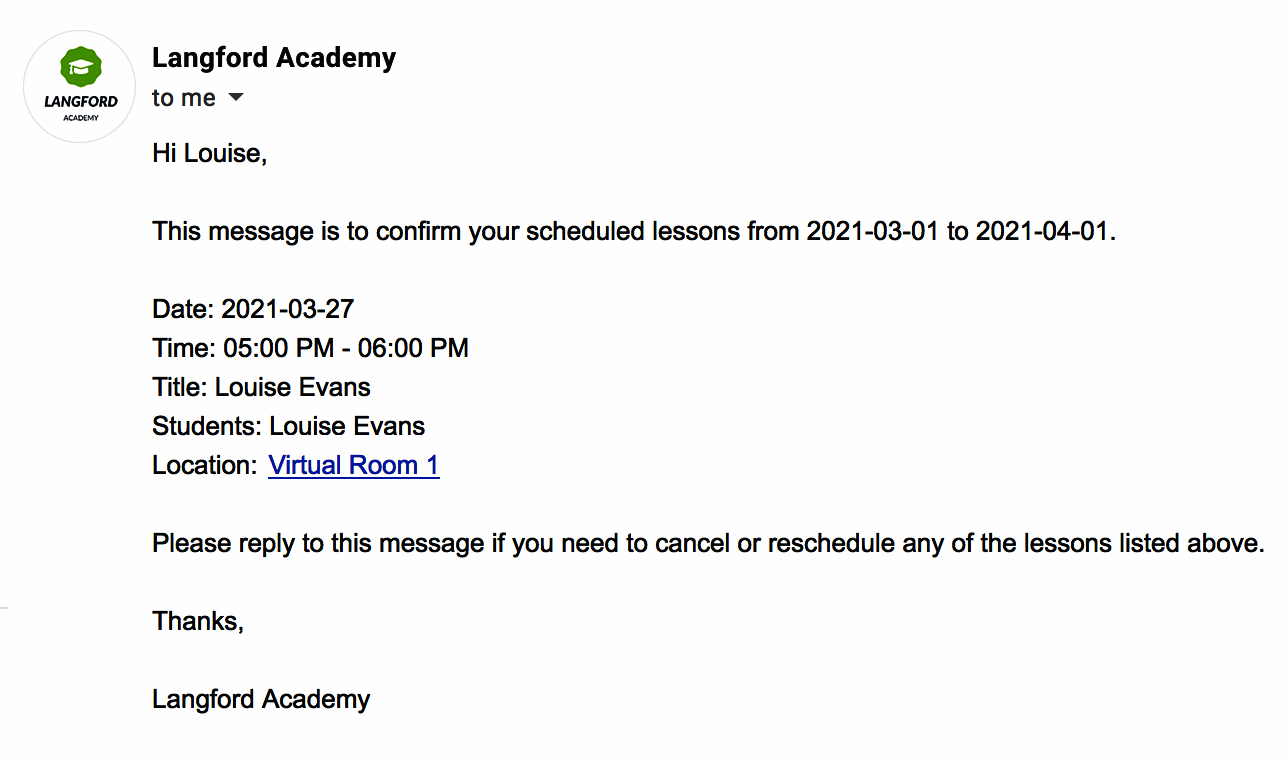Image resolution: width=1286 pixels, height=759 pixels.
Task: Click the "Location:" label text
Action: pos(205,465)
